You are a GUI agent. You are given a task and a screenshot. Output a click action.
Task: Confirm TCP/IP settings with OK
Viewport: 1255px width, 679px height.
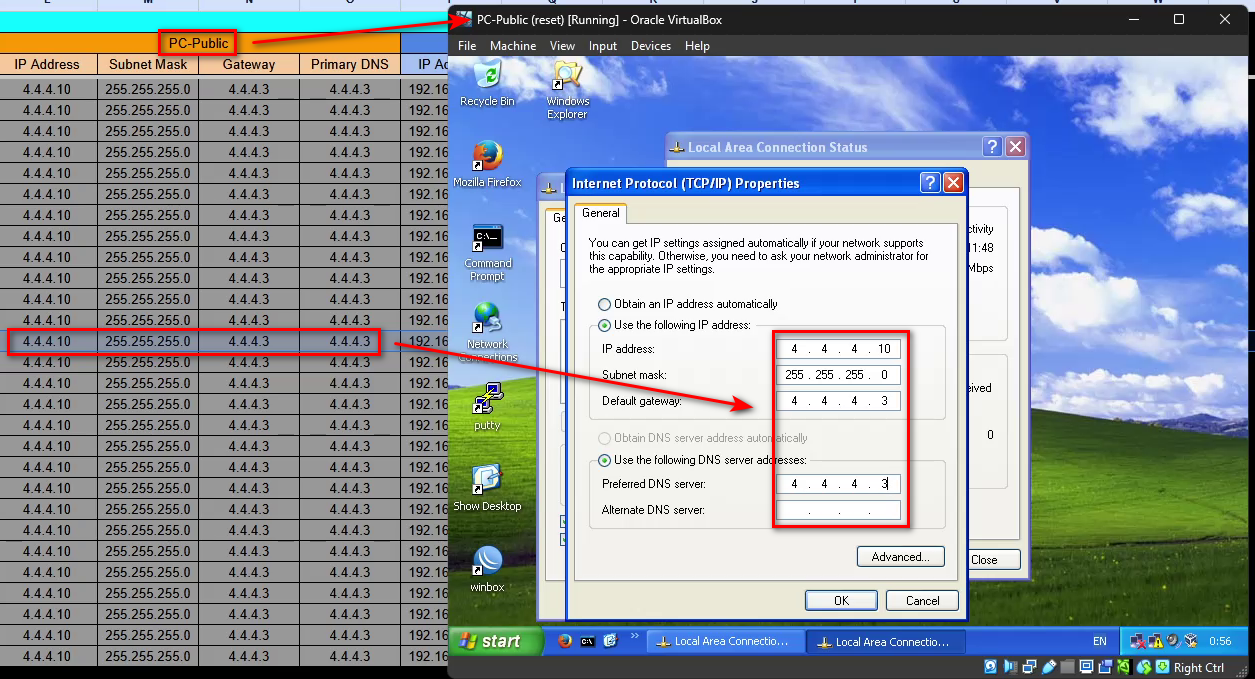841,601
